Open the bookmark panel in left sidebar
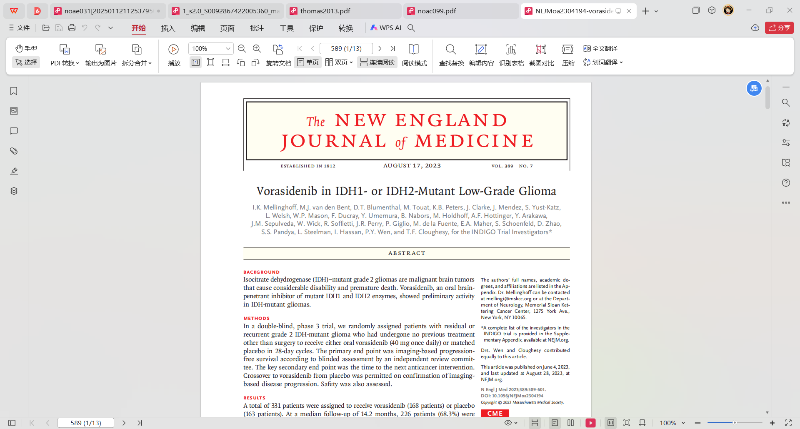800x429 pixels. pos(14,91)
